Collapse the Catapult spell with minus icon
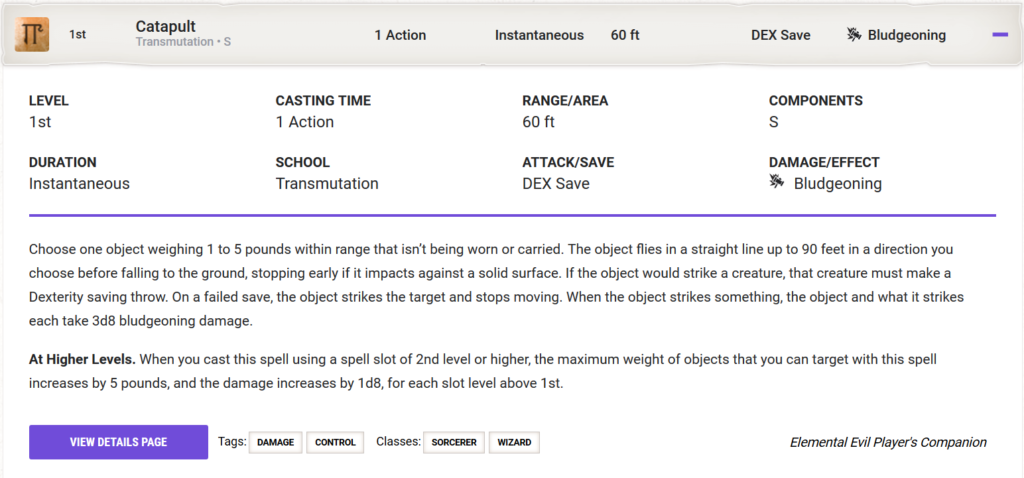This screenshot has height=478, width=1024. [x=999, y=35]
